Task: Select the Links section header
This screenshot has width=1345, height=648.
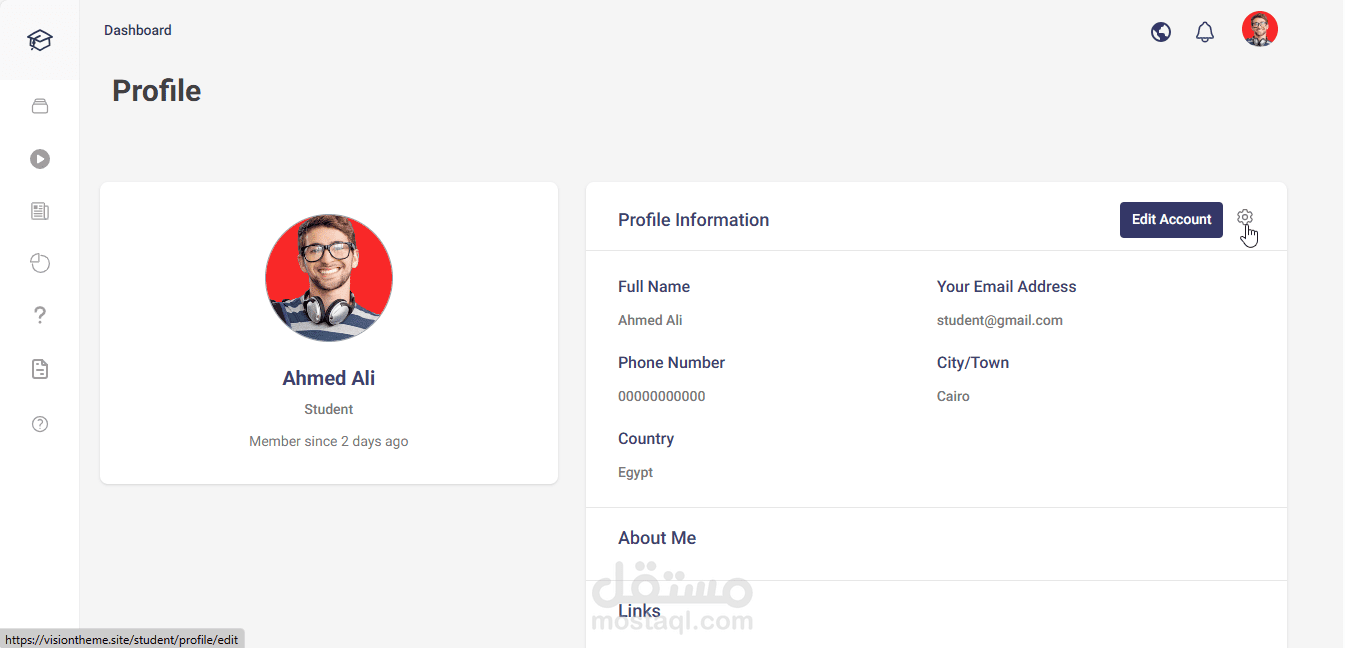Action: [x=639, y=611]
